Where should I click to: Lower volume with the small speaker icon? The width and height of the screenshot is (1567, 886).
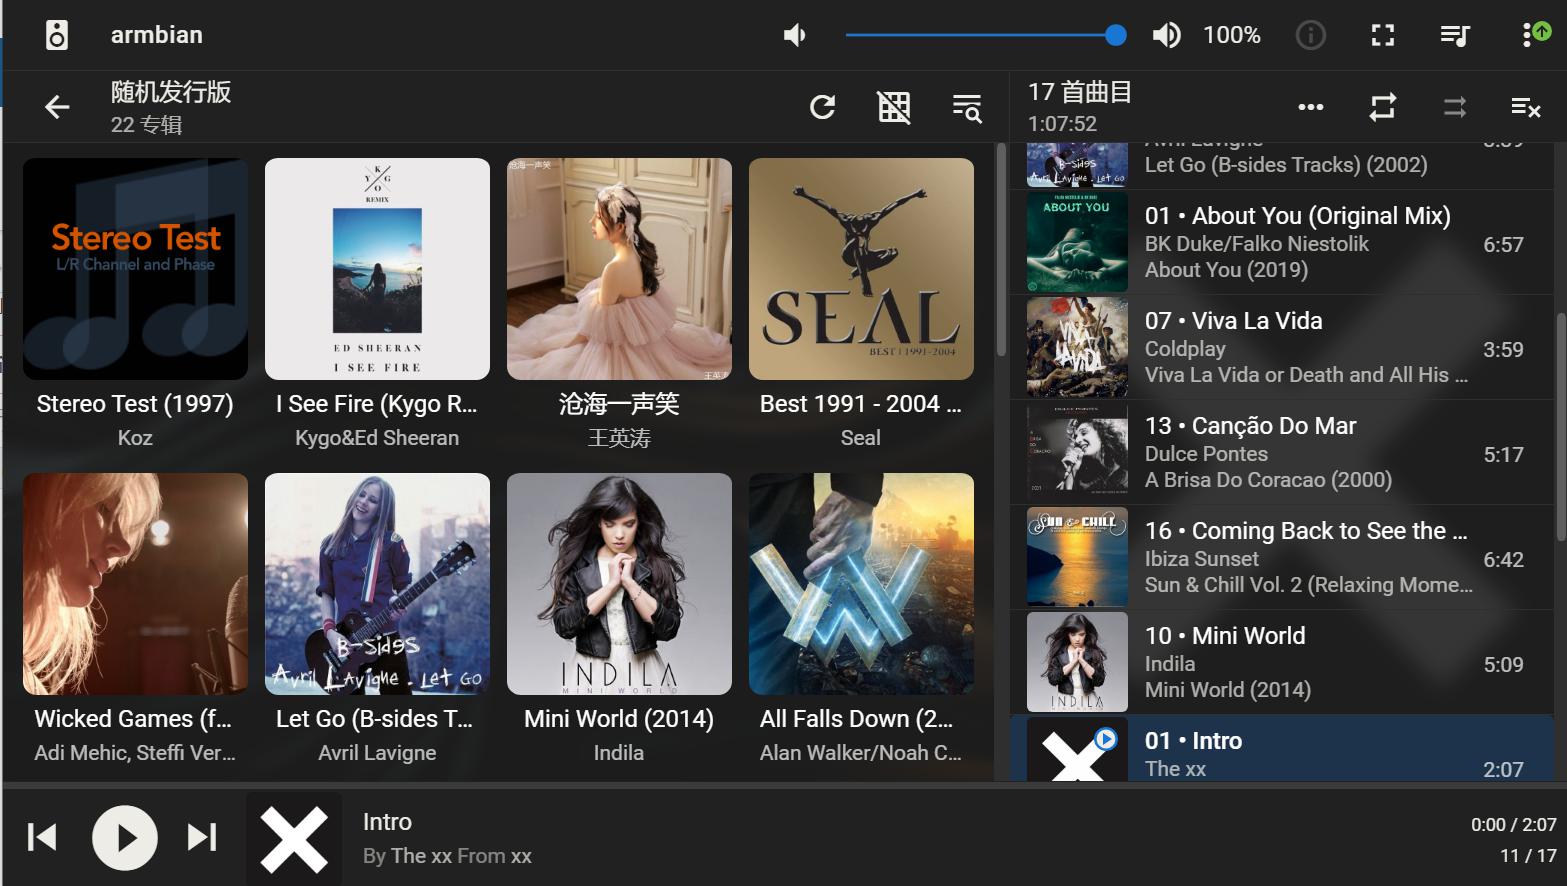click(794, 36)
